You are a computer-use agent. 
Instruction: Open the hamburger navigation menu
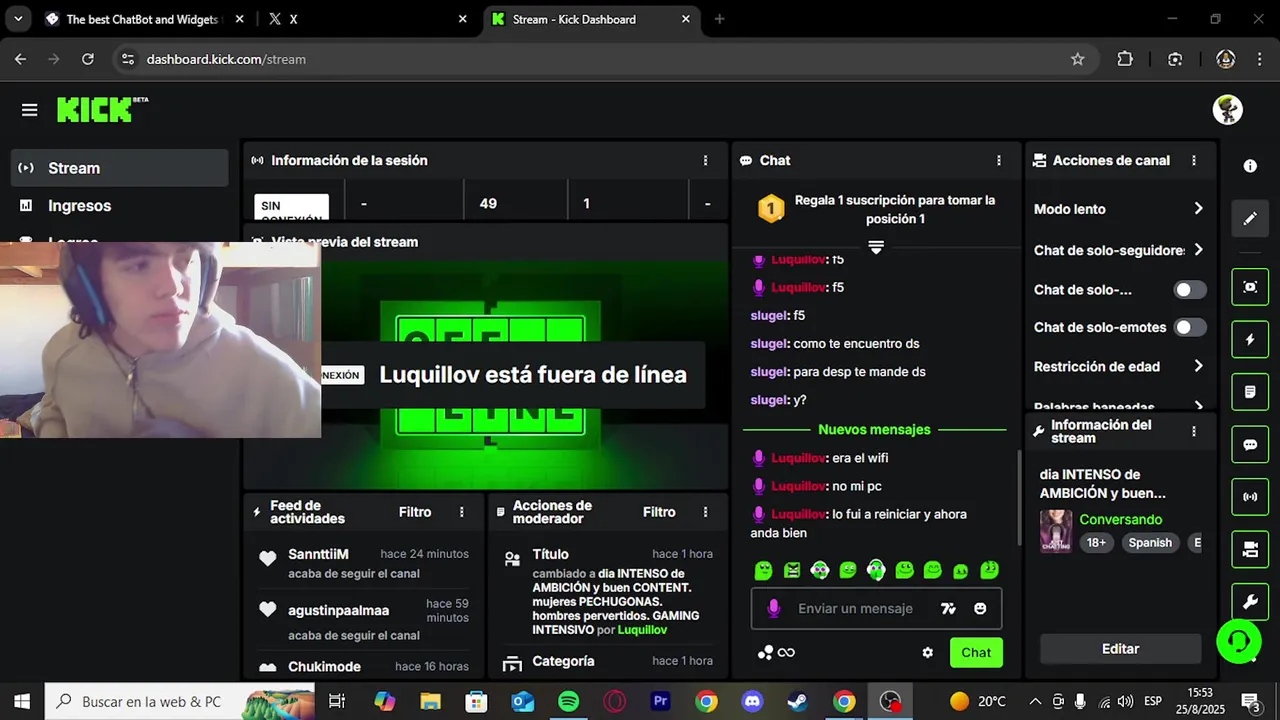[29, 110]
